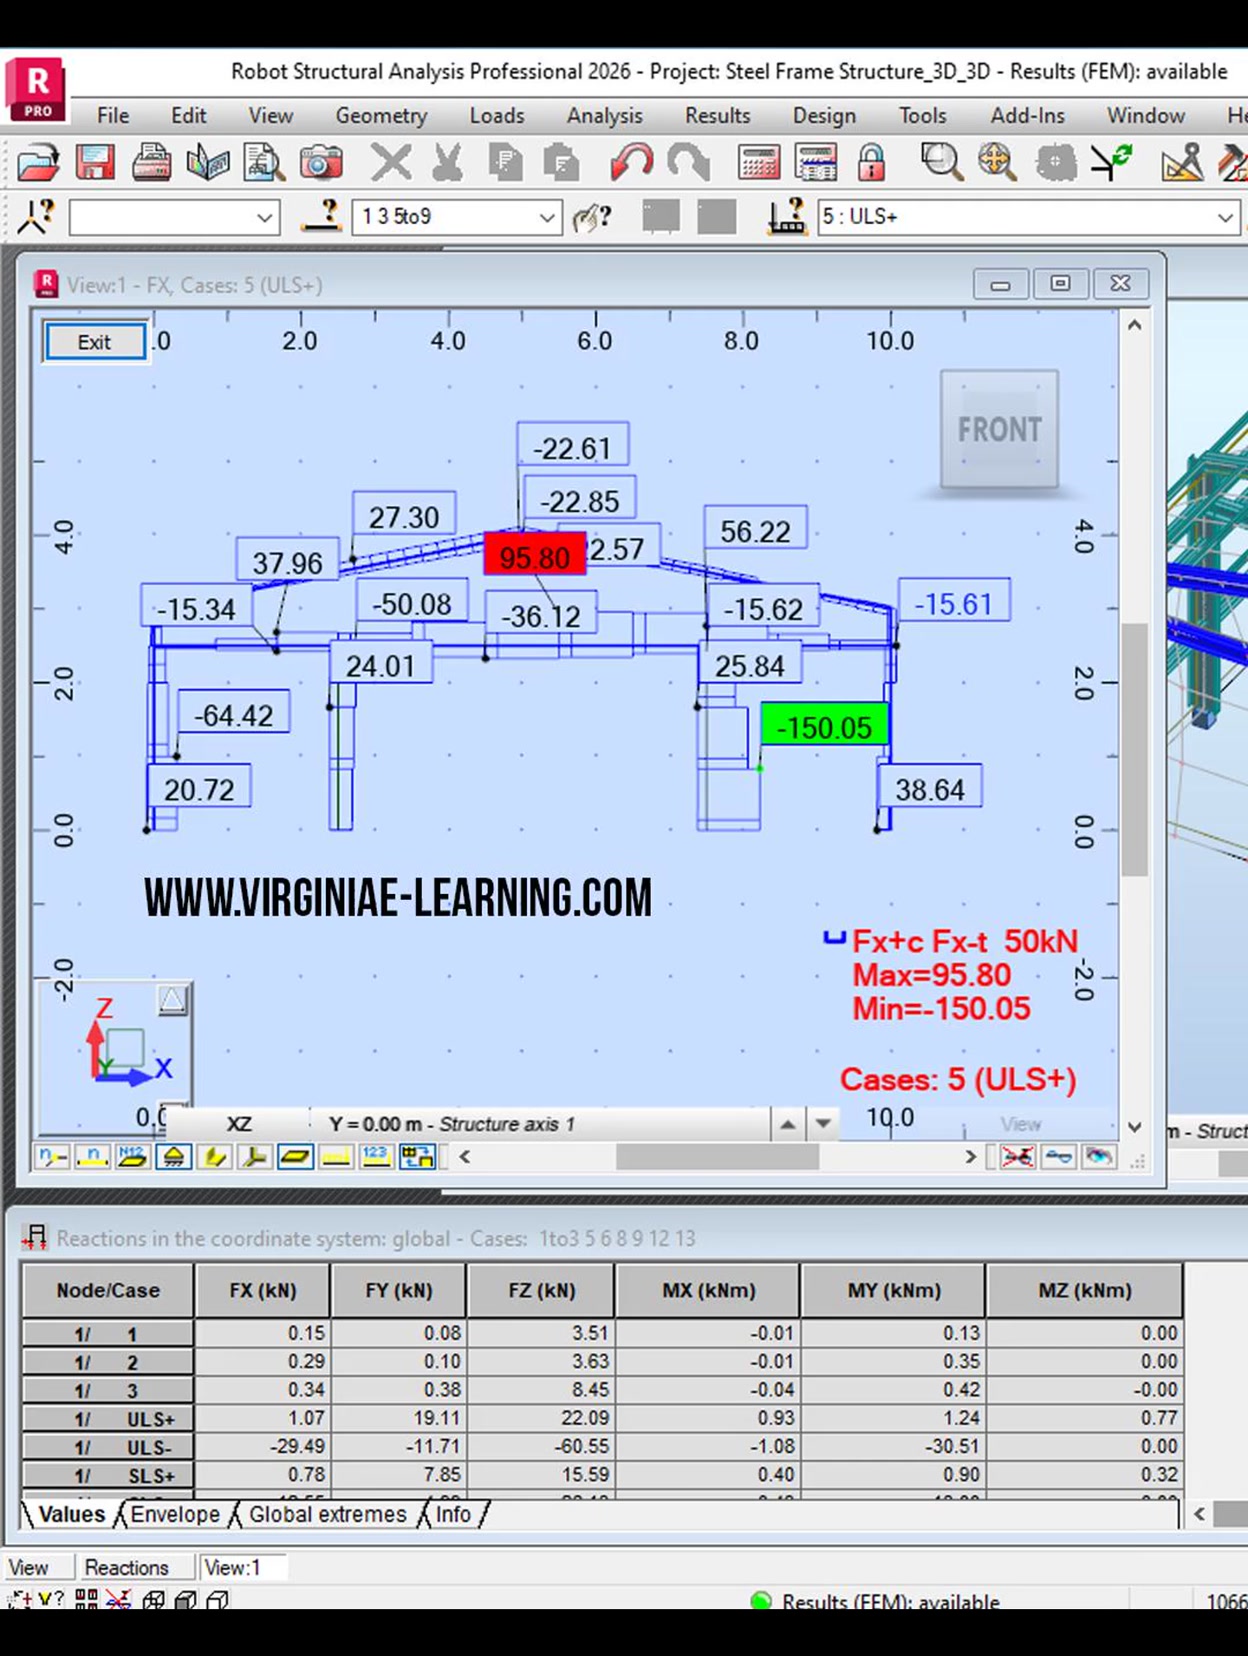Click the FRONT view cube face
This screenshot has width=1248, height=1656.
click(999, 430)
